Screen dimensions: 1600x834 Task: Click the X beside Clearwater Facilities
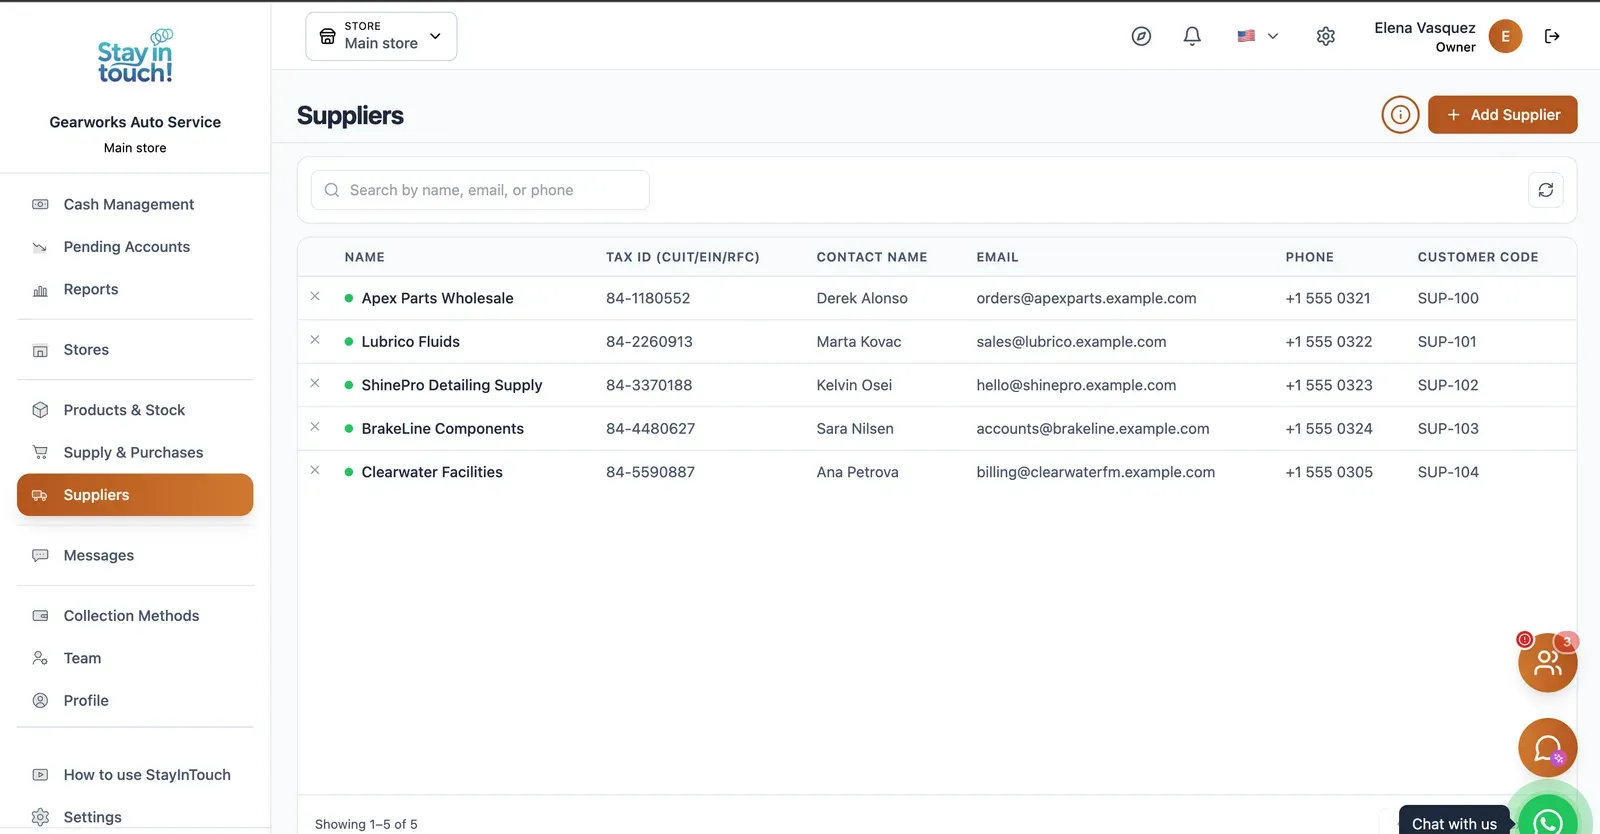(x=315, y=471)
